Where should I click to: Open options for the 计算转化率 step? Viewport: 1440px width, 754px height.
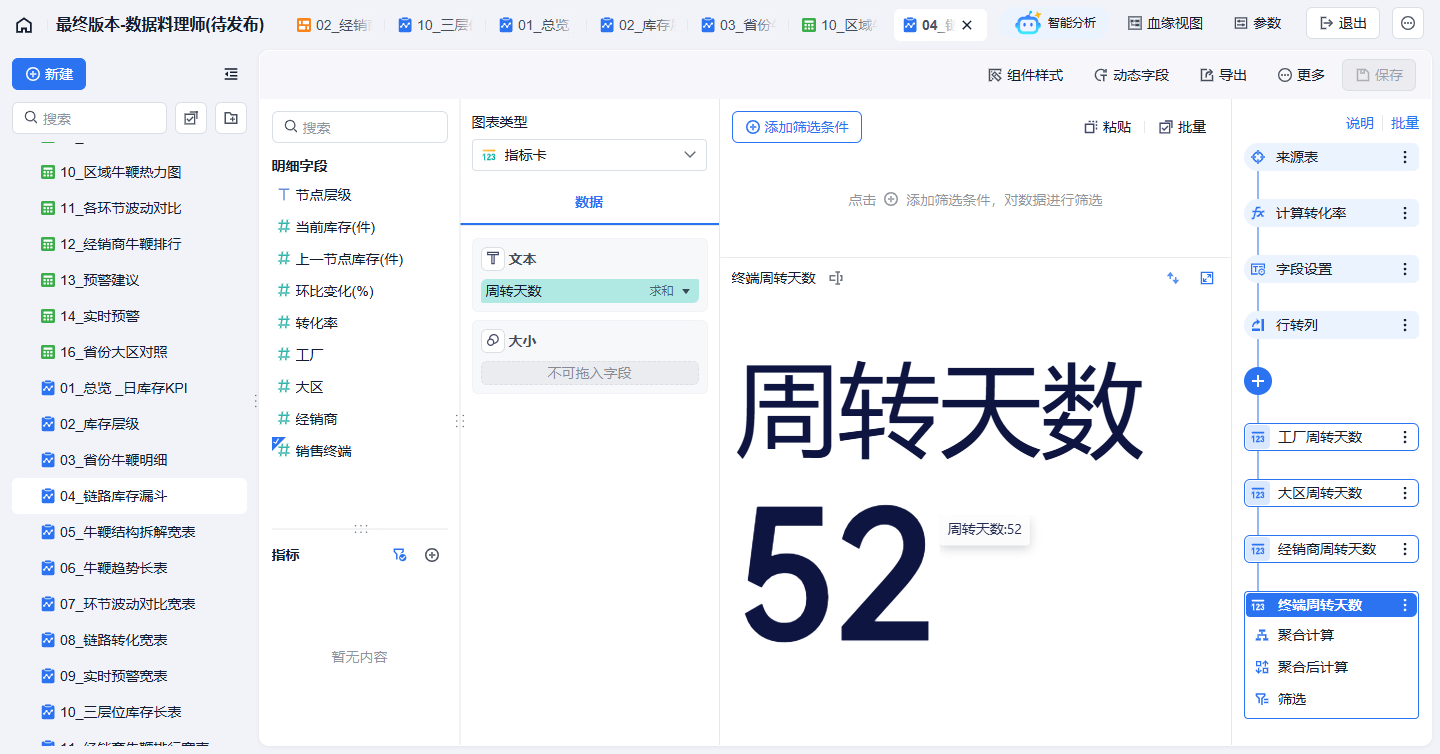[1405, 213]
